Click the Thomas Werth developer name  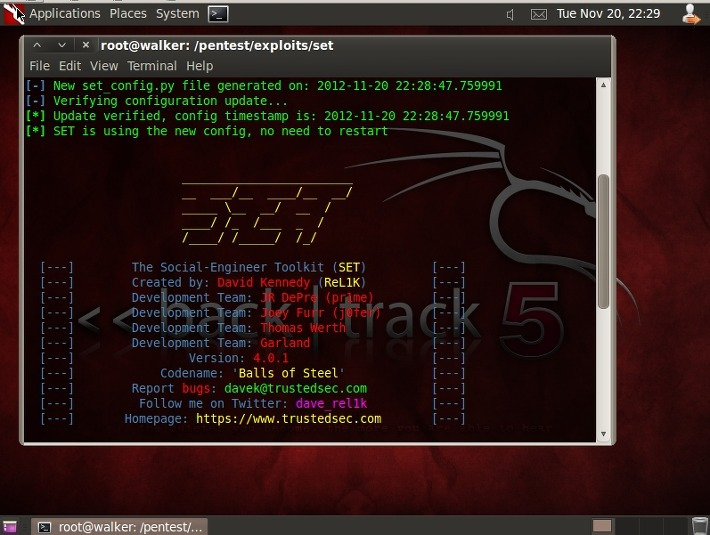[303, 328]
